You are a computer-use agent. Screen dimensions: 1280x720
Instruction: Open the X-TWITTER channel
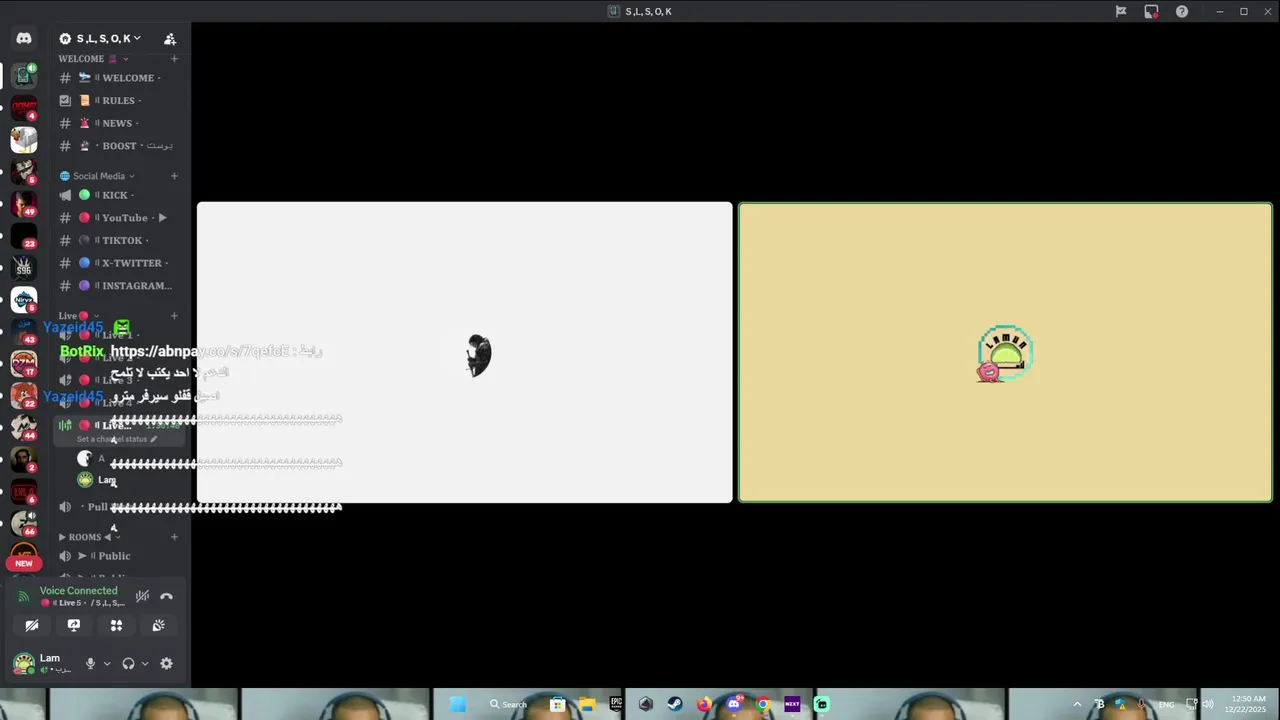(x=118, y=263)
